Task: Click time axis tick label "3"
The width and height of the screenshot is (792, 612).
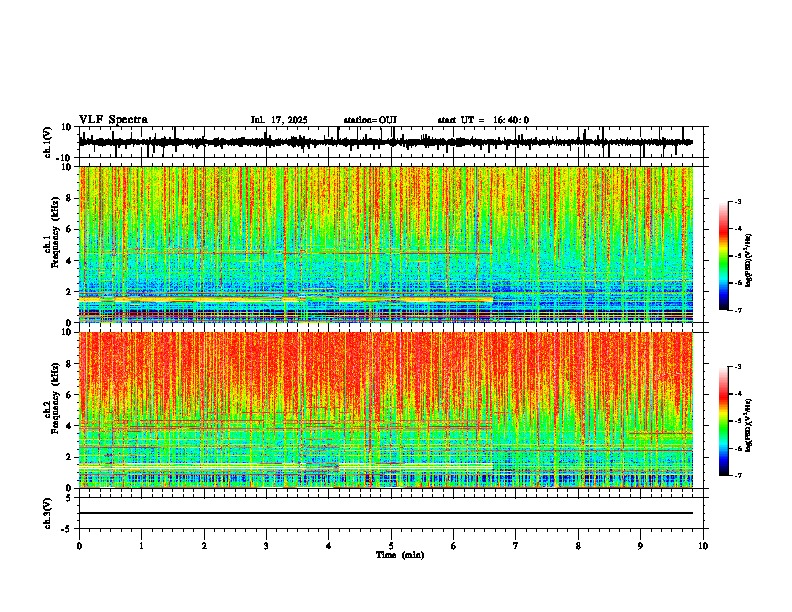Action: (x=266, y=546)
